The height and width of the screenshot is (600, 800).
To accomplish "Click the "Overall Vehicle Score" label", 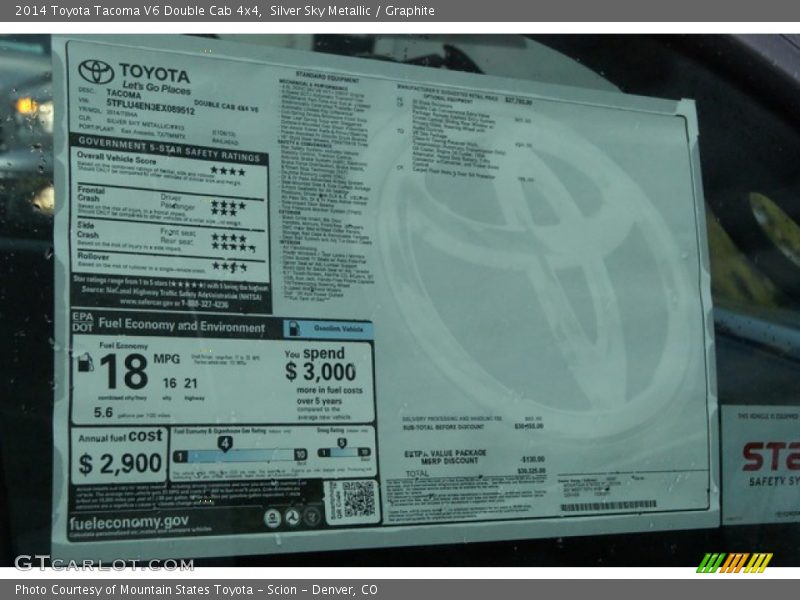I will [x=116, y=158].
